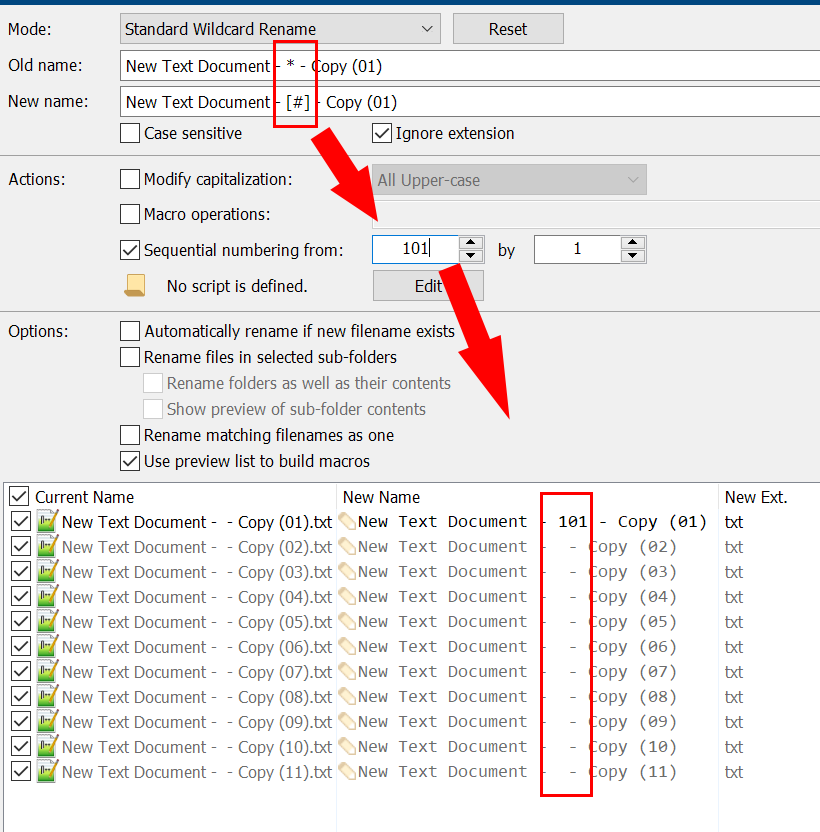The image size is (820, 832).
Task: Toggle the select-all checkbox beside Current Name
Action: 19,497
